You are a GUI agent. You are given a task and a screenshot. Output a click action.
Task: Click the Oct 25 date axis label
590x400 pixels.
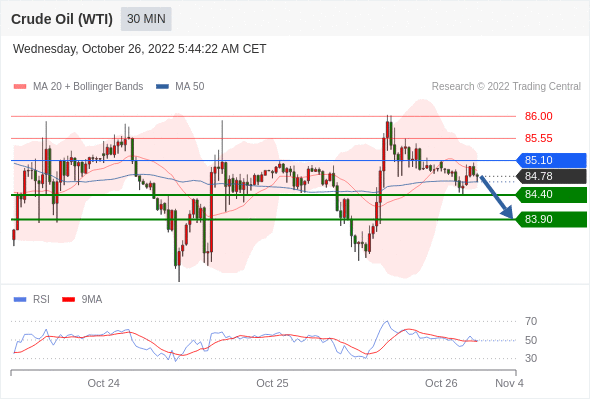pyautogui.click(x=272, y=383)
